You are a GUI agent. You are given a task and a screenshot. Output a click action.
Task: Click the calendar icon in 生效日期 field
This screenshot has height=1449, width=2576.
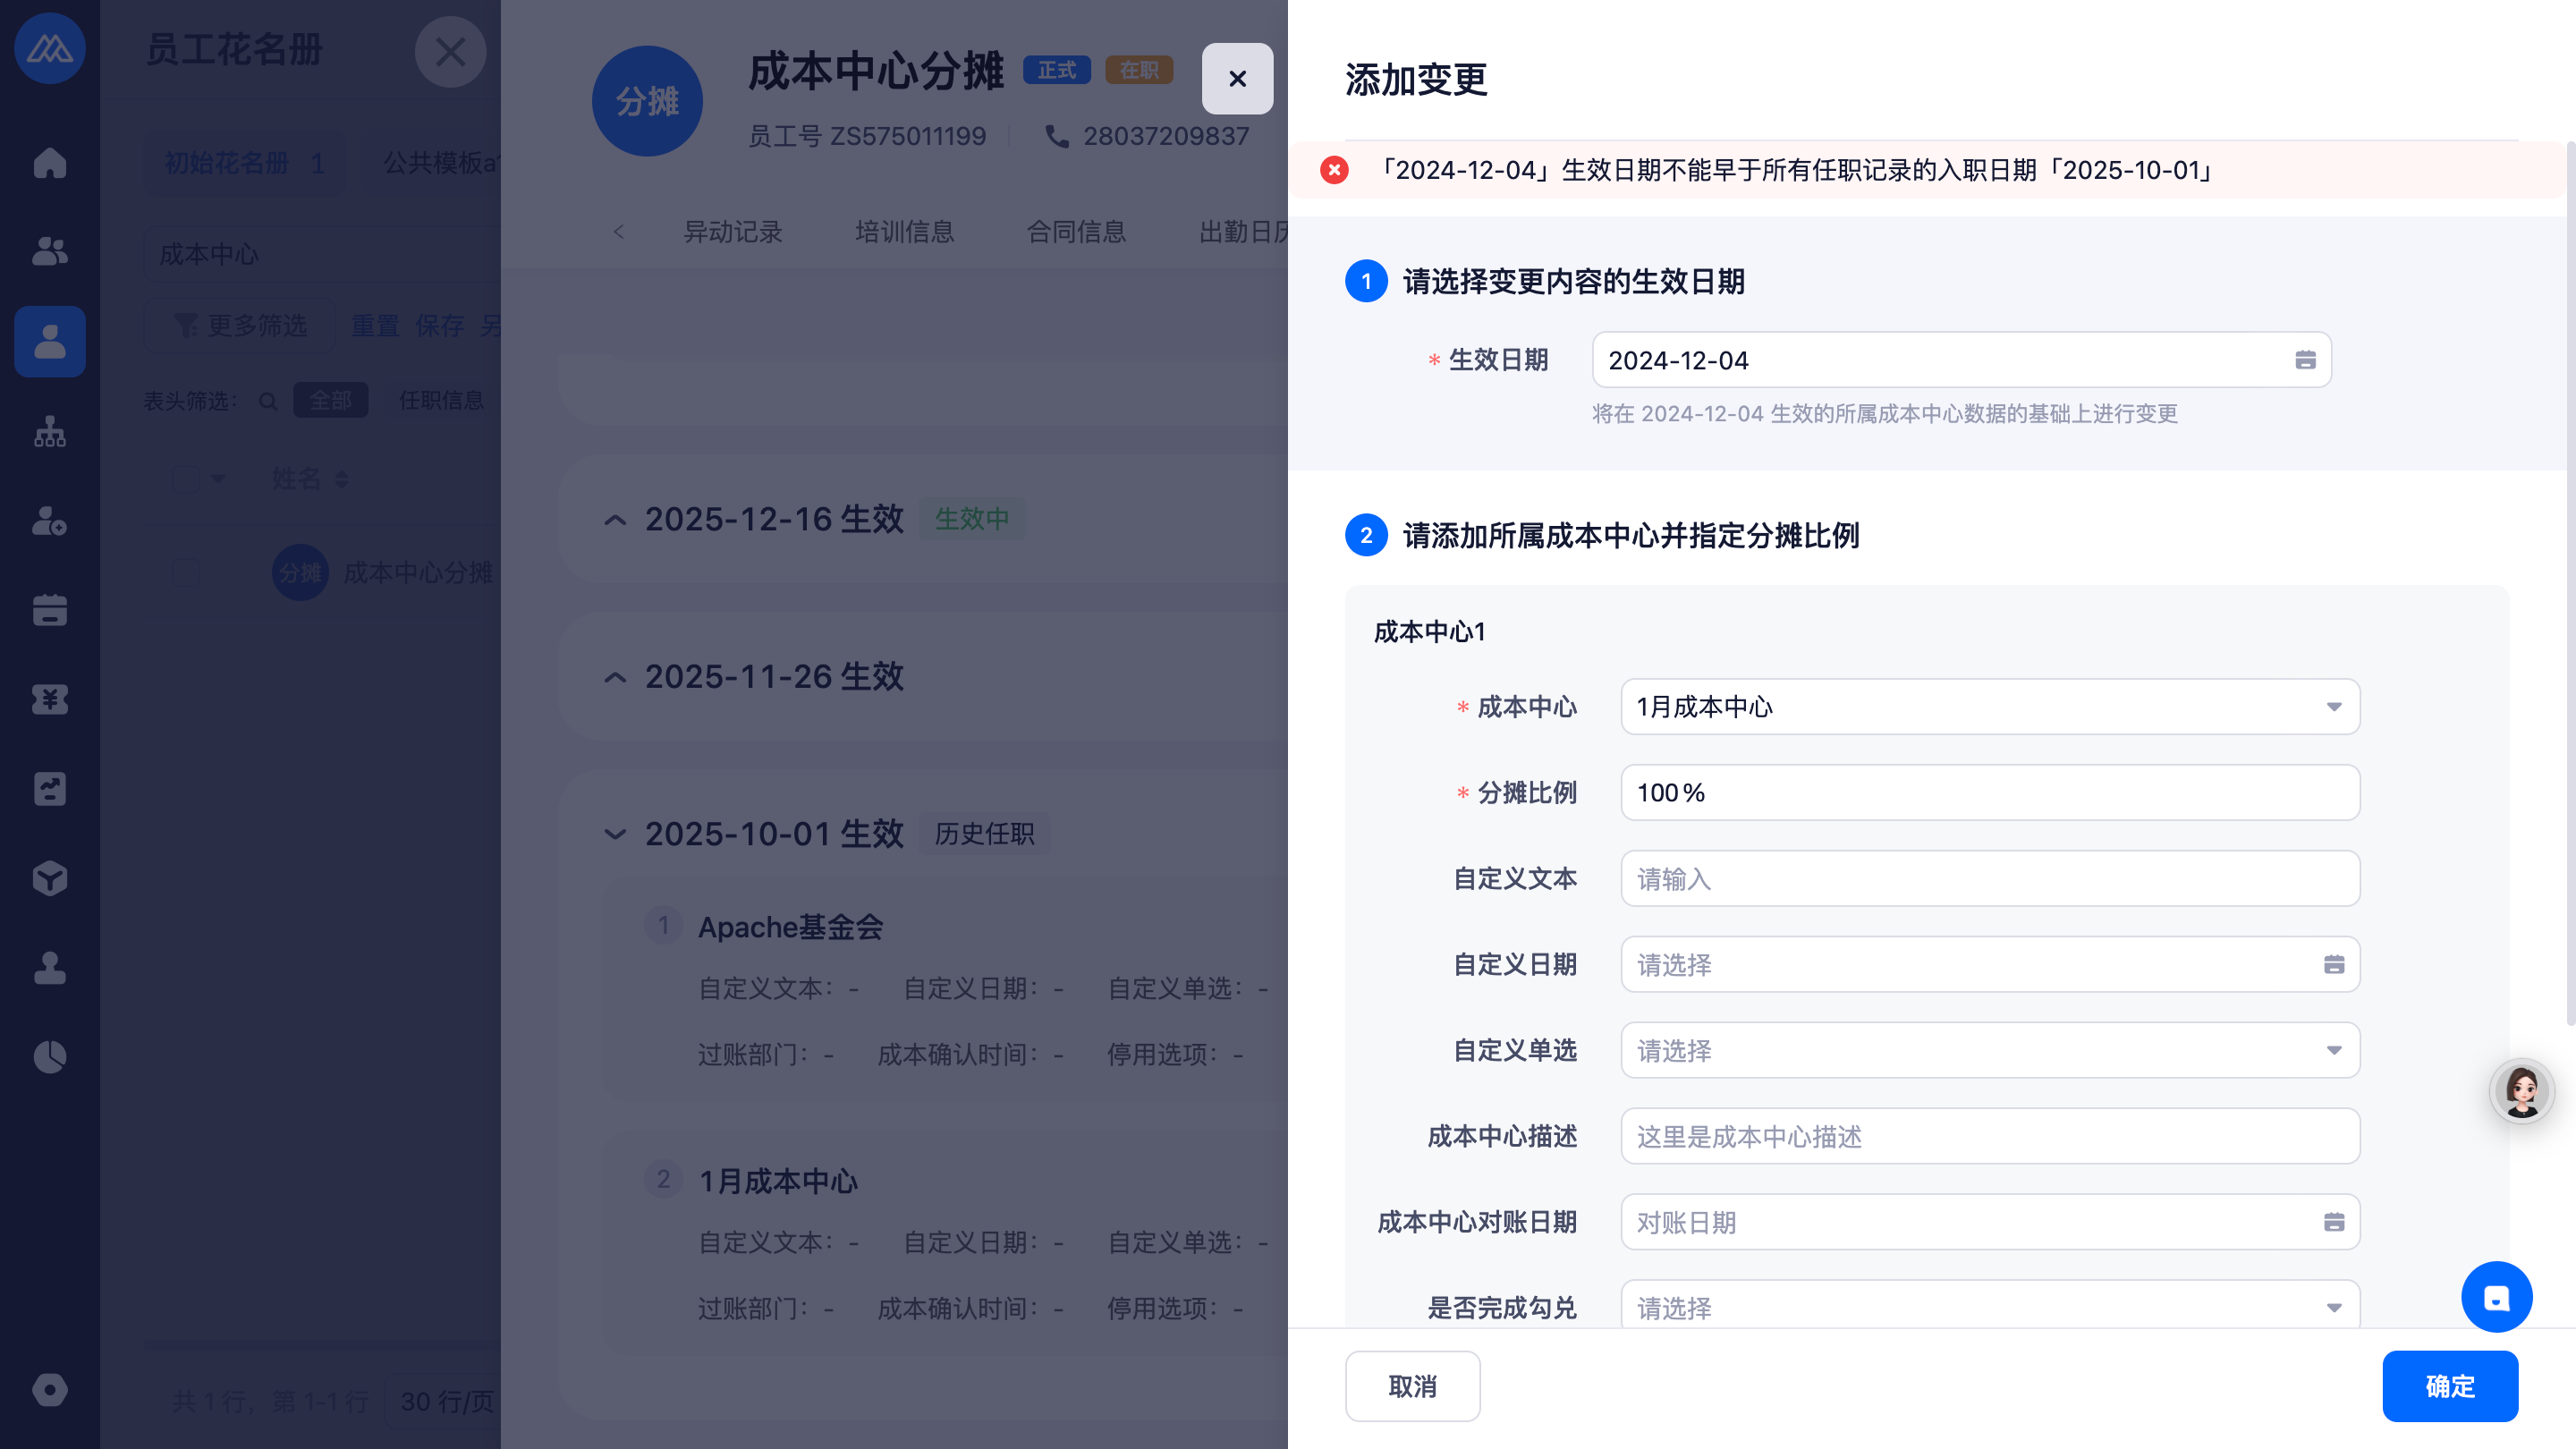pyautogui.click(x=2305, y=360)
